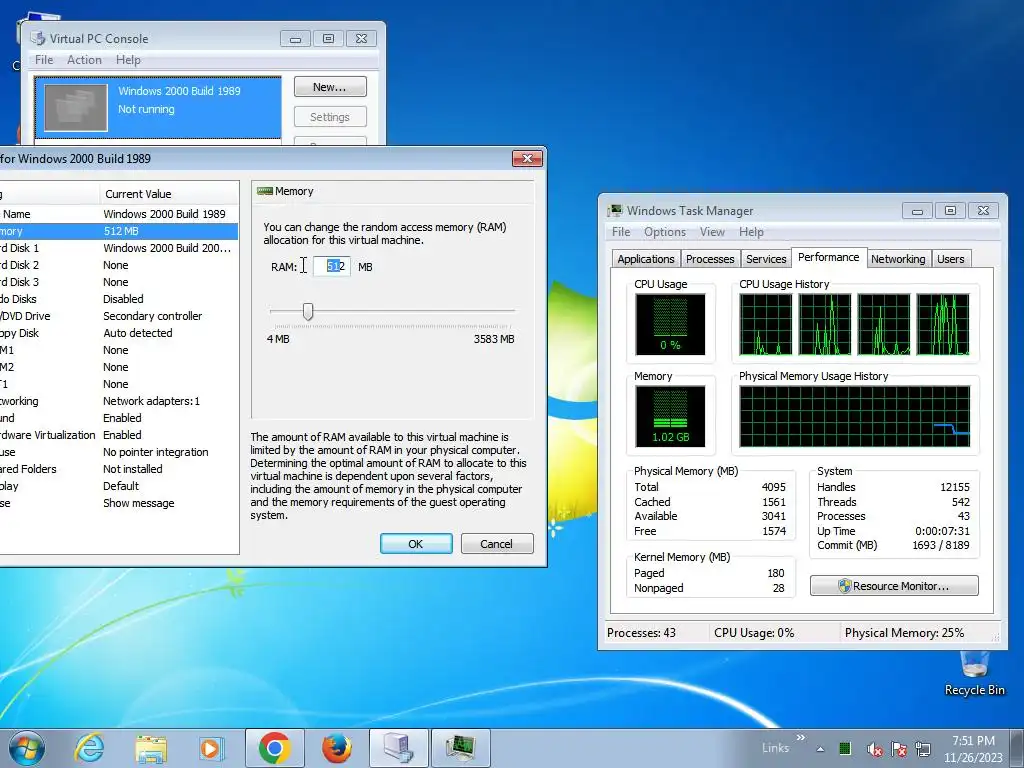Open View menu in Task Manager
Screen dimensions: 1024x768
pyautogui.click(x=712, y=232)
